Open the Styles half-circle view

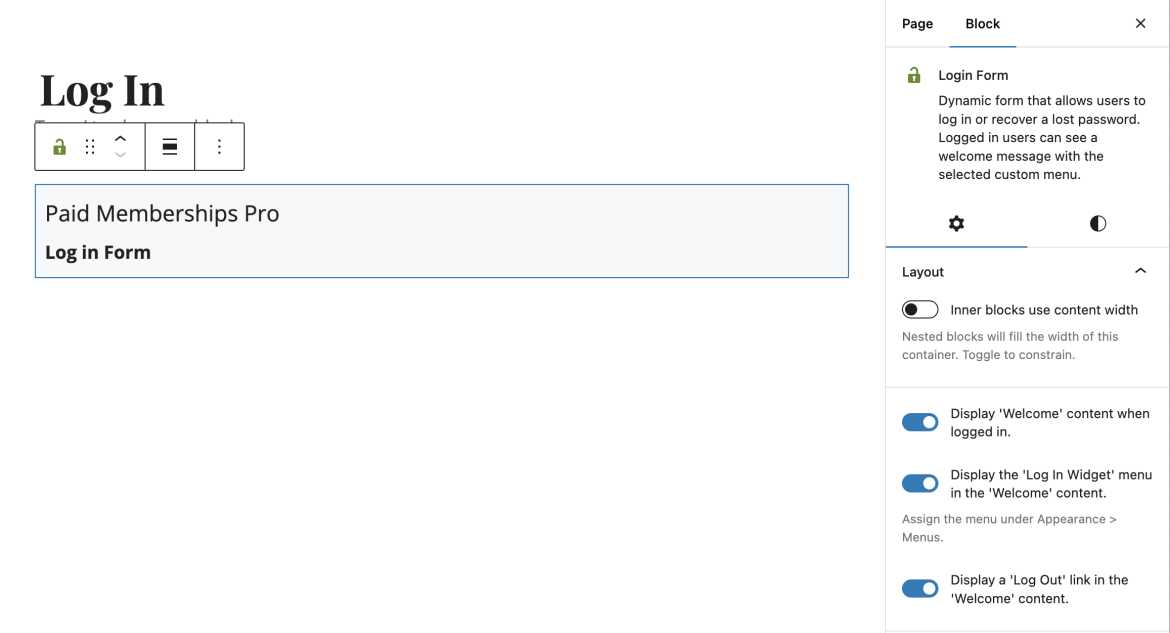click(1097, 224)
